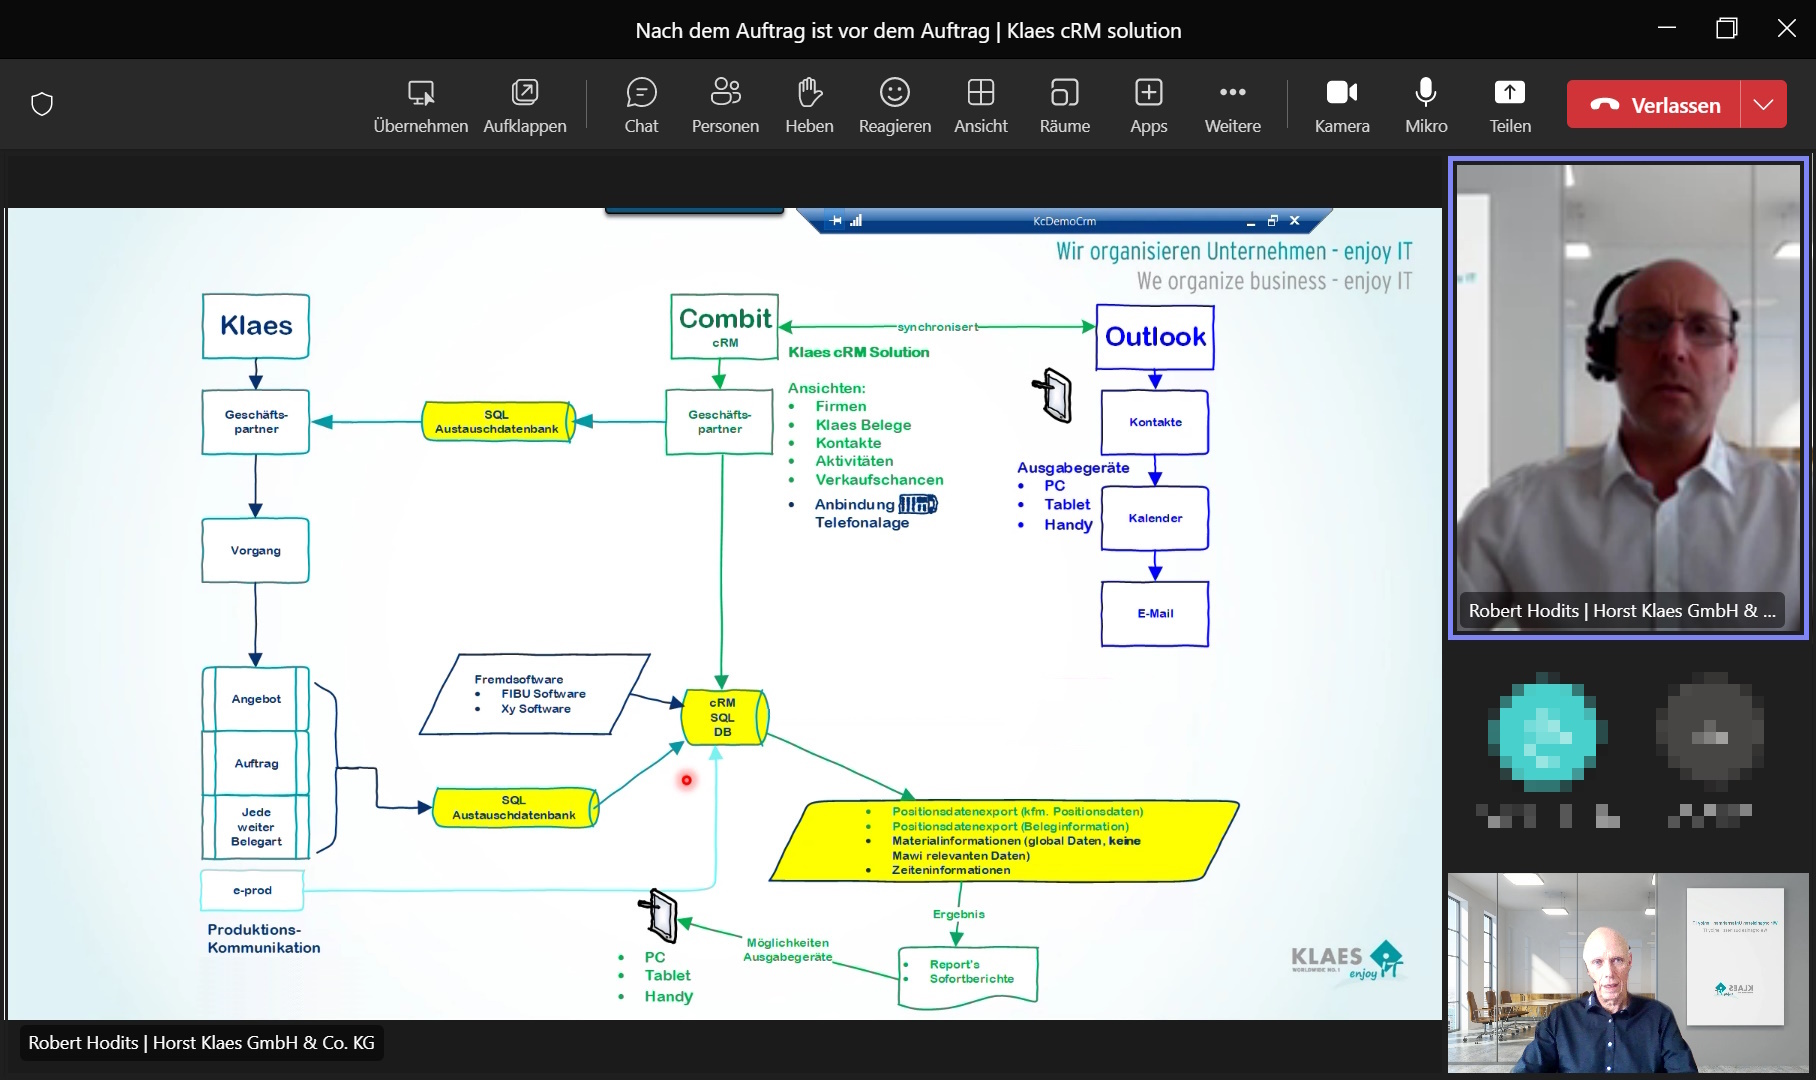Share screen with Teilen
This screenshot has width=1816, height=1080.
pos(1510,105)
